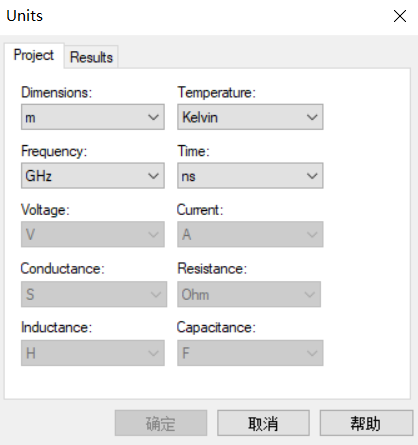
Task: Click the 取消 cancel button
Action: tap(263, 423)
